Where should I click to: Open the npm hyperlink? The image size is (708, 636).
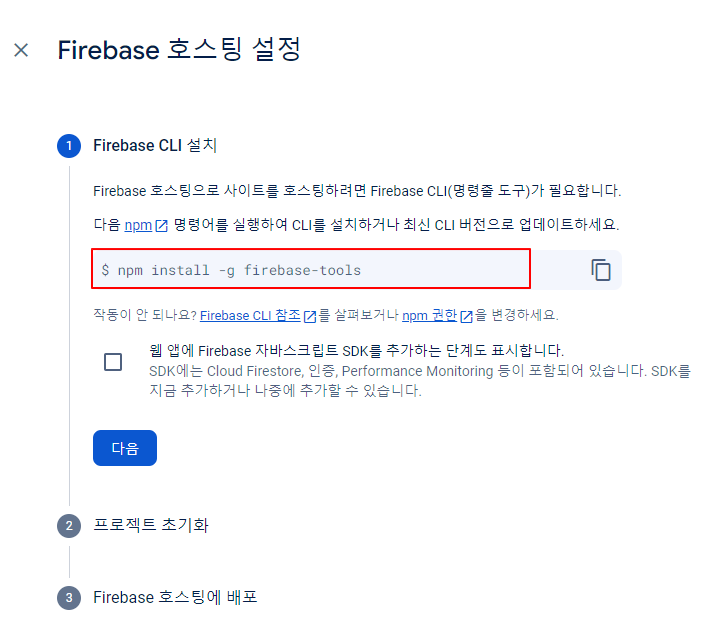click(x=138, y=225)
